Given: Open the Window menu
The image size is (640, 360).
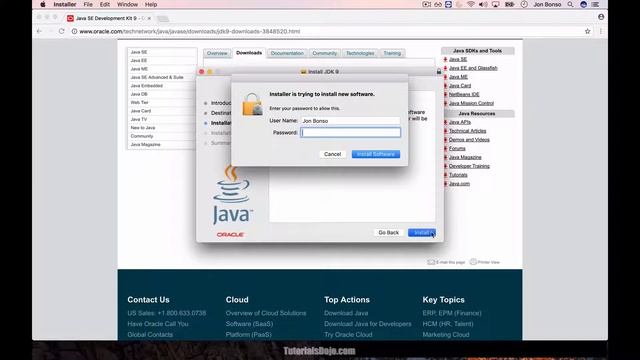Looking at the screenshot, I should pos(127,4).
